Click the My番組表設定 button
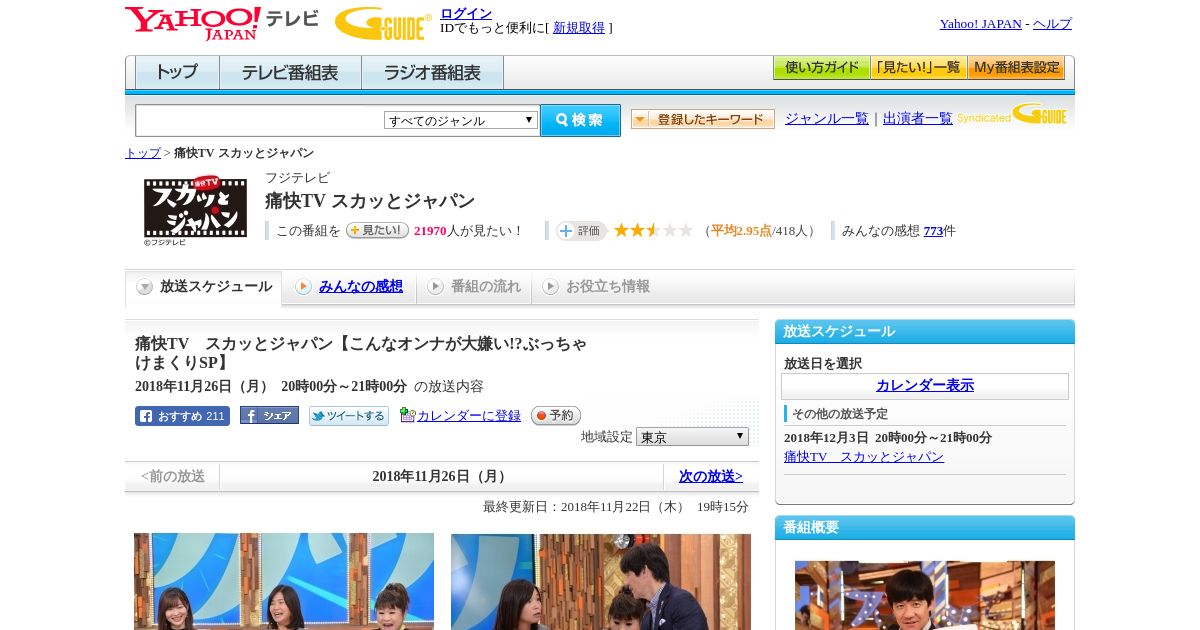Image resolution: width=1200 pixels, height=630 pixels. click(x=1016, y=68)
